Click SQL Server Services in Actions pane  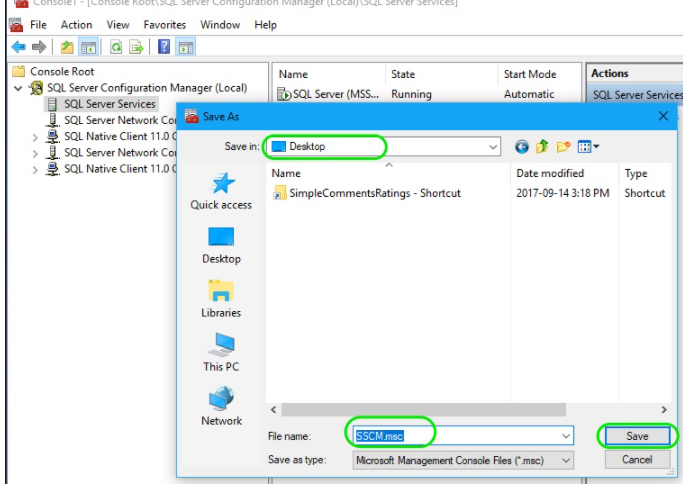[637, 95]
